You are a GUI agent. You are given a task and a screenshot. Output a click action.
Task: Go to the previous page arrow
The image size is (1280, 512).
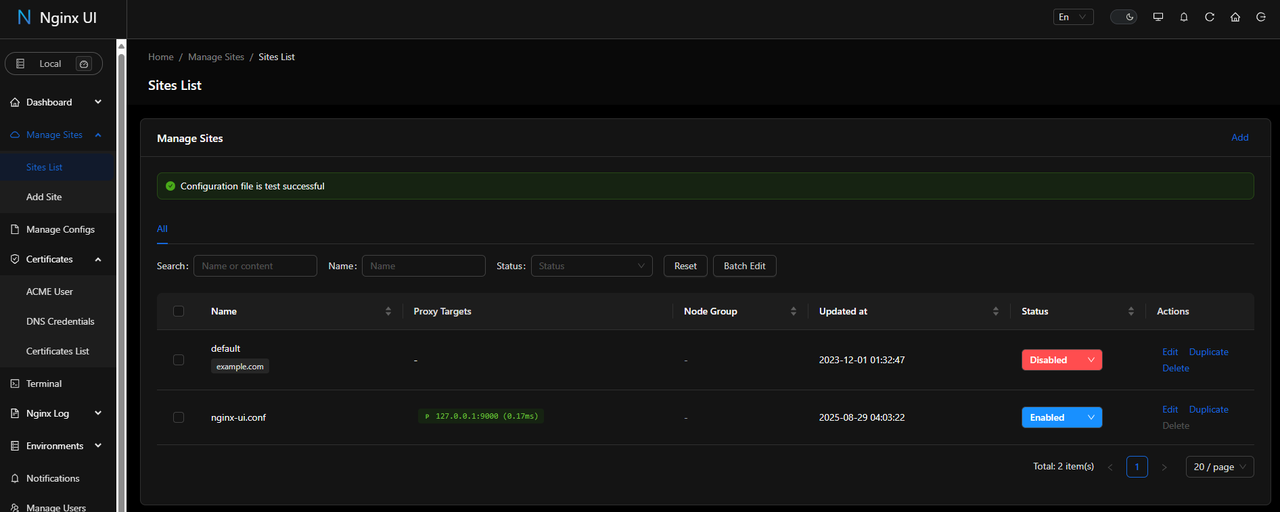click(x=1110, y=467)
